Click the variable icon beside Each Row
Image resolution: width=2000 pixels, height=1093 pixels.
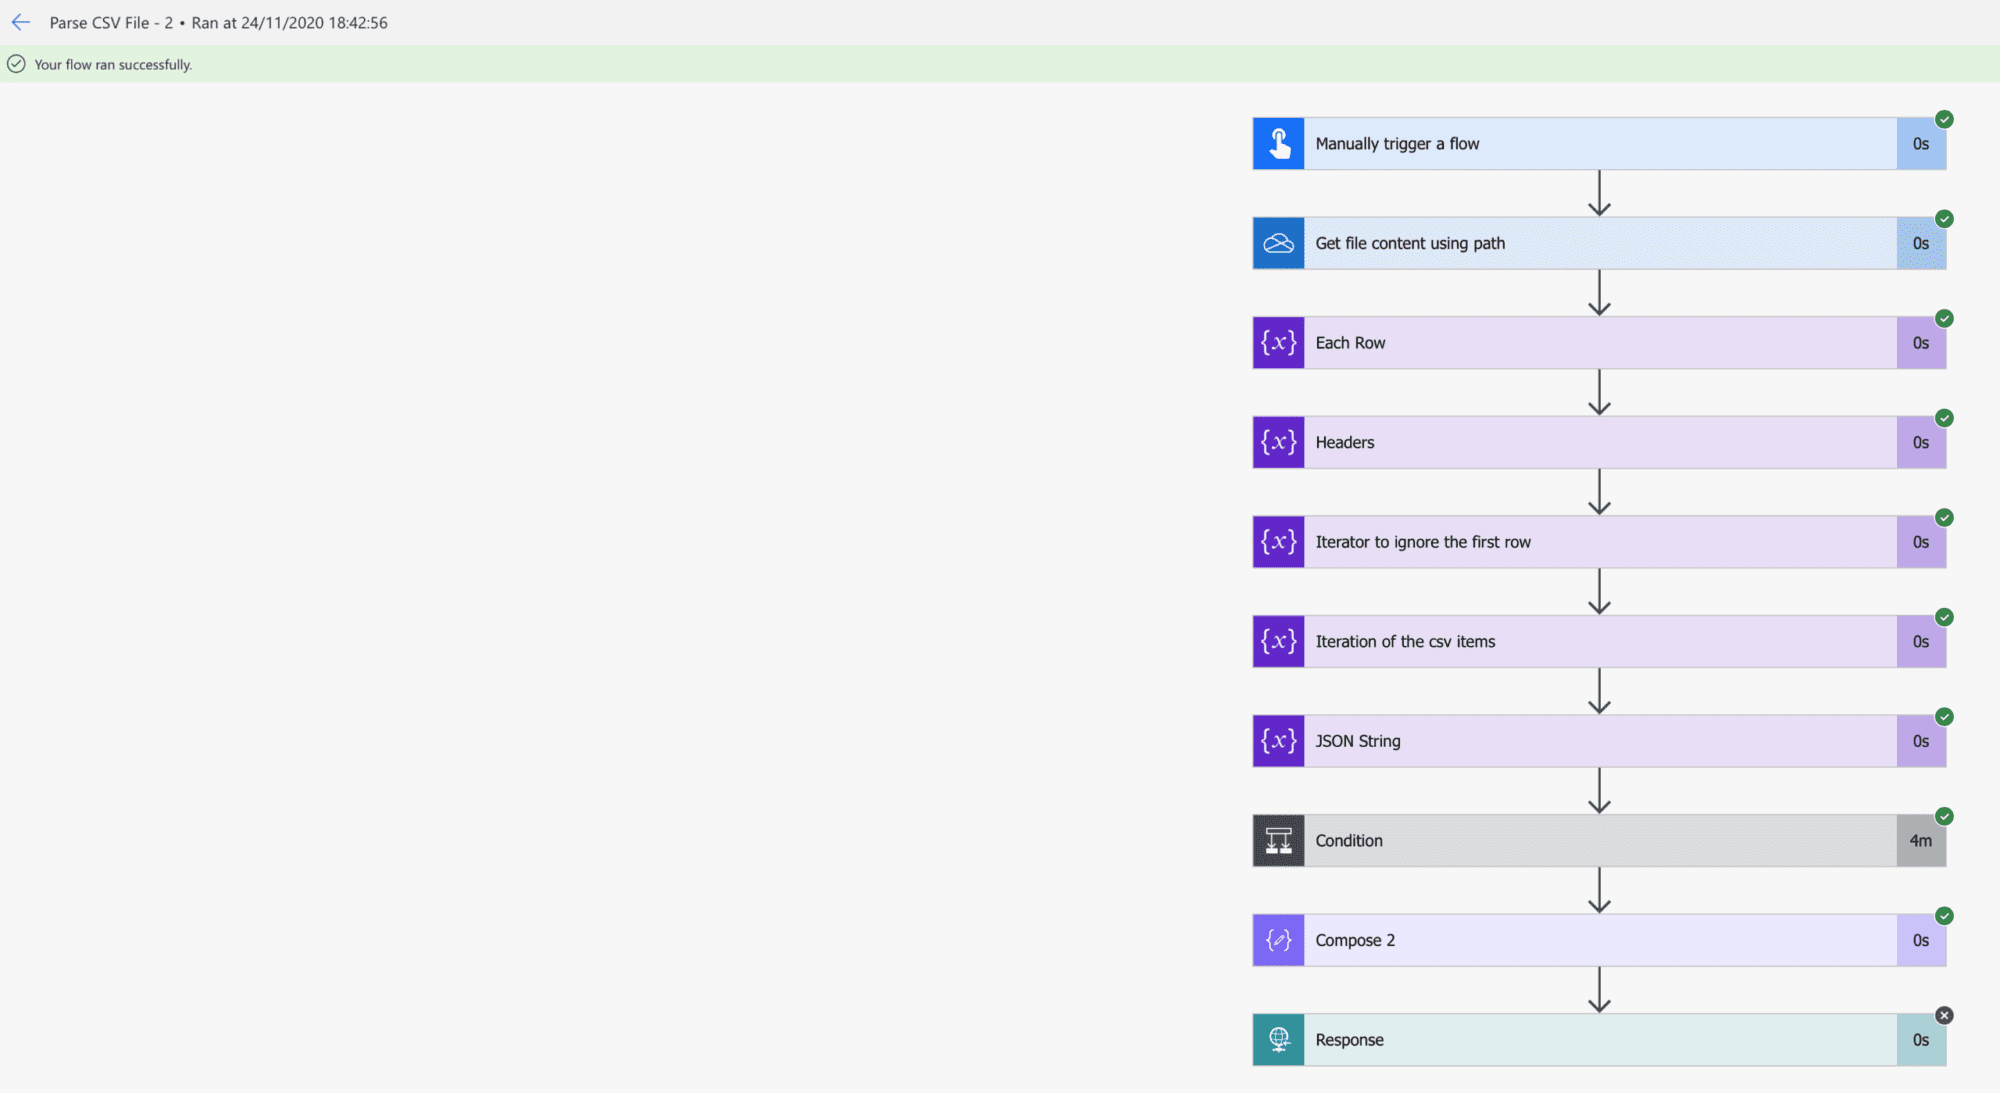(1278, 343)
